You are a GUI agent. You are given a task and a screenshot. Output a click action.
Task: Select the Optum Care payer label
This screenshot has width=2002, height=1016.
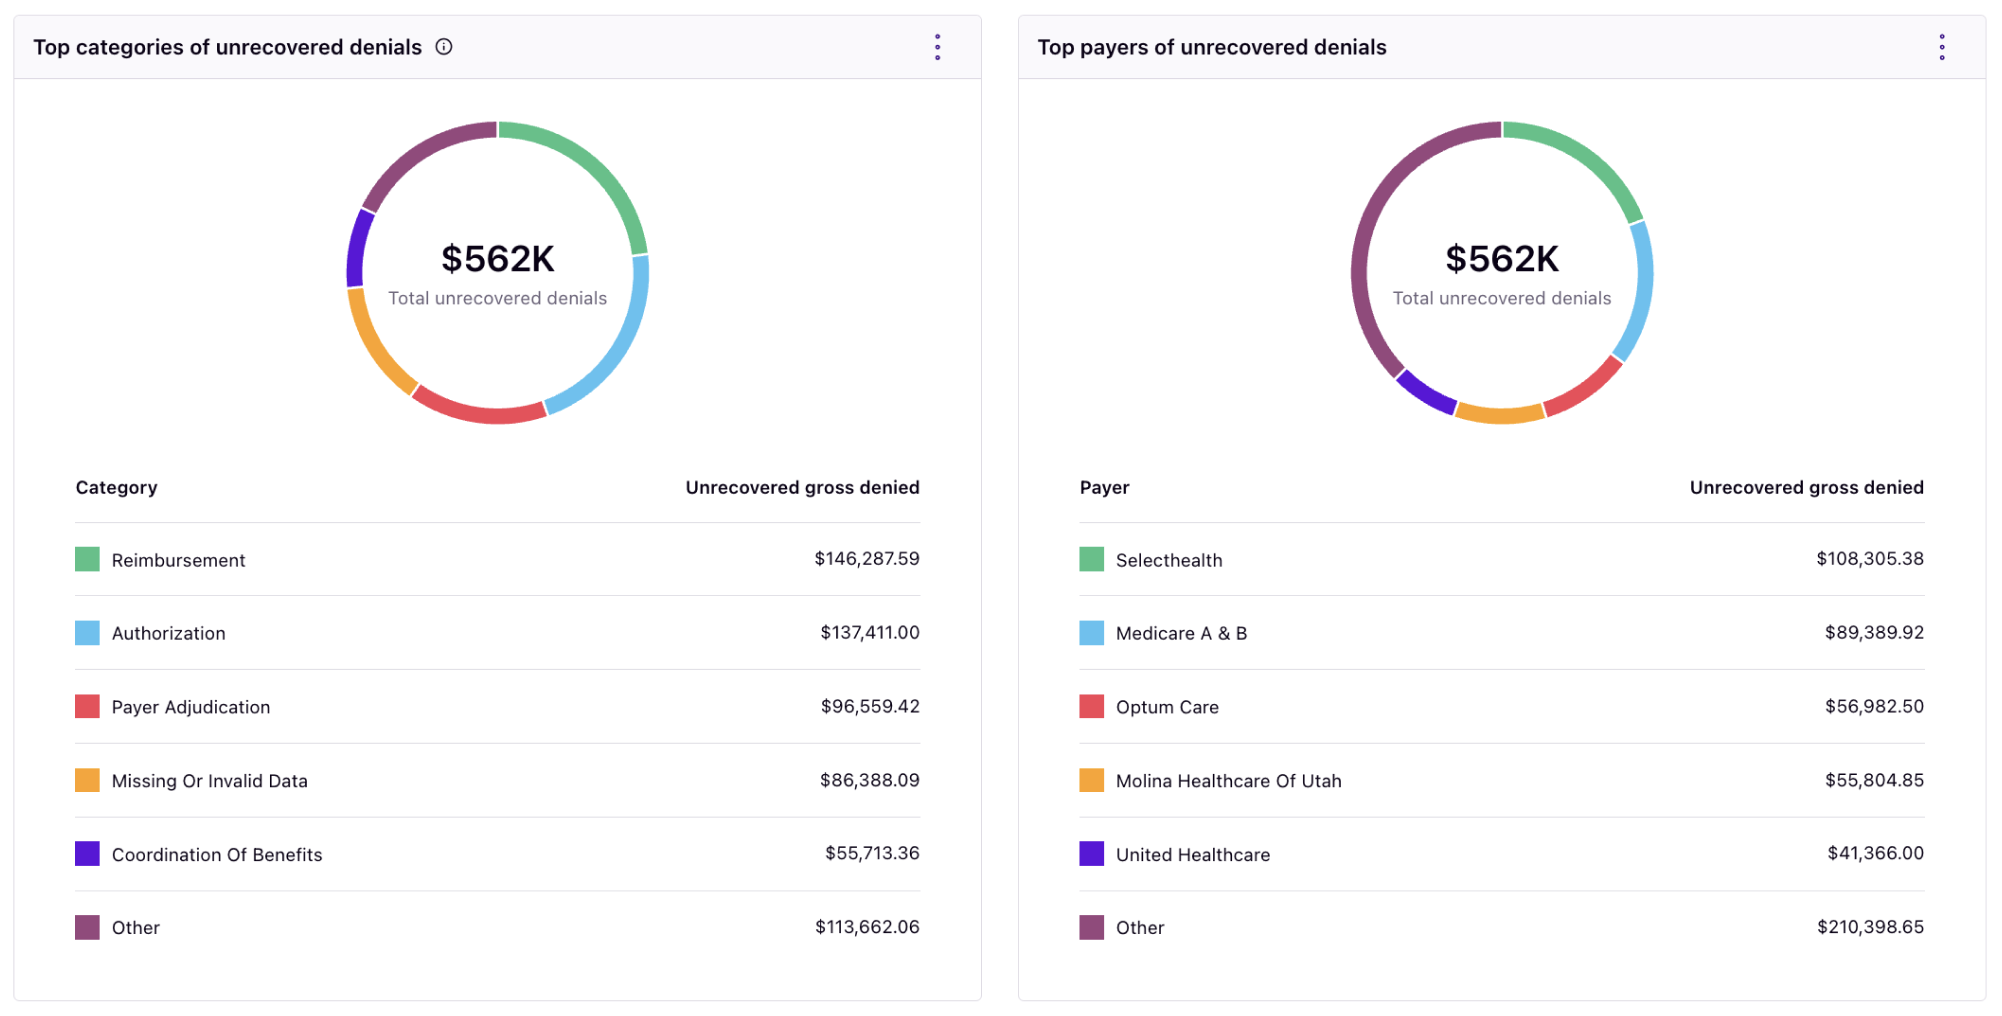[1167, 707]
